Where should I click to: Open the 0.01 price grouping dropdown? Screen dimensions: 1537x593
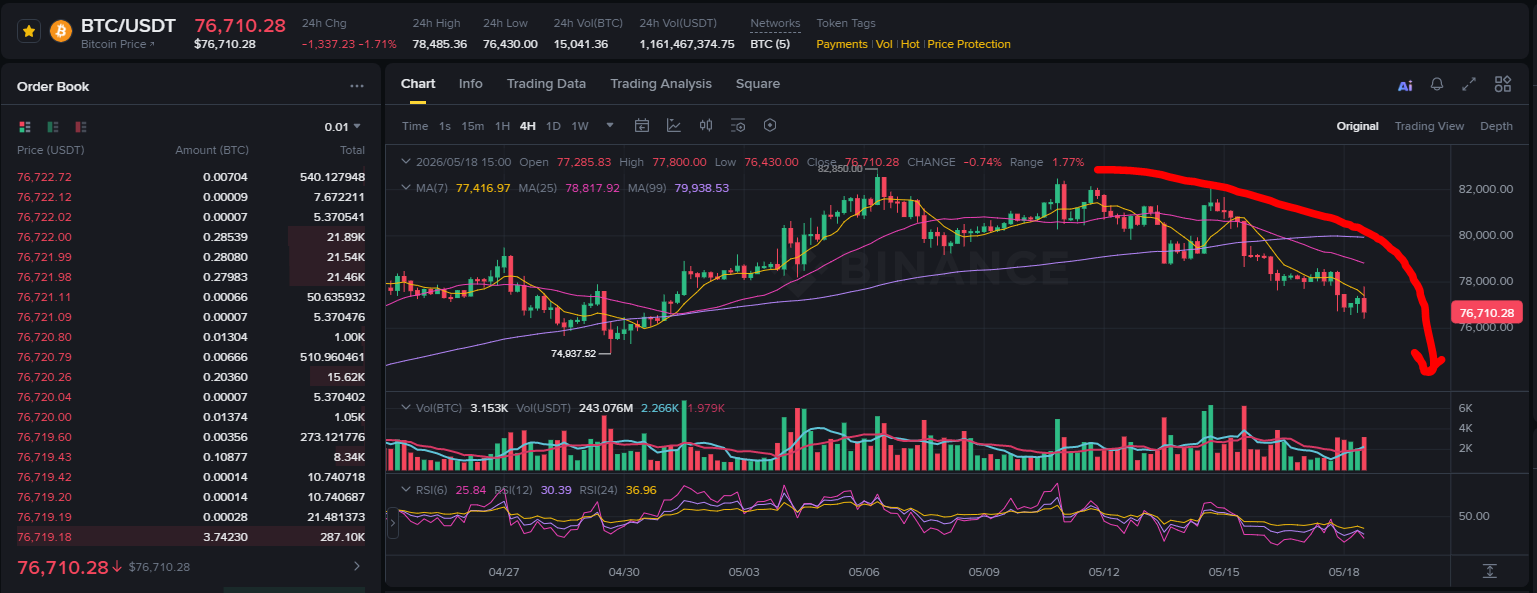343,127
